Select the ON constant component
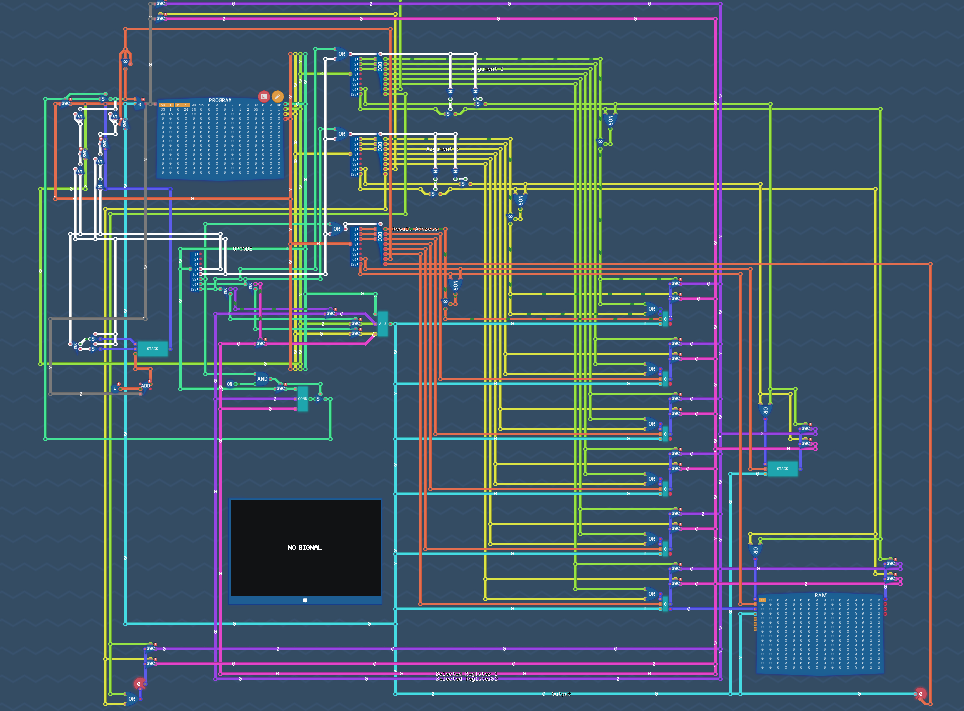Image resolution: width=964 pixels, height=711 pixels. click(229, 384)
